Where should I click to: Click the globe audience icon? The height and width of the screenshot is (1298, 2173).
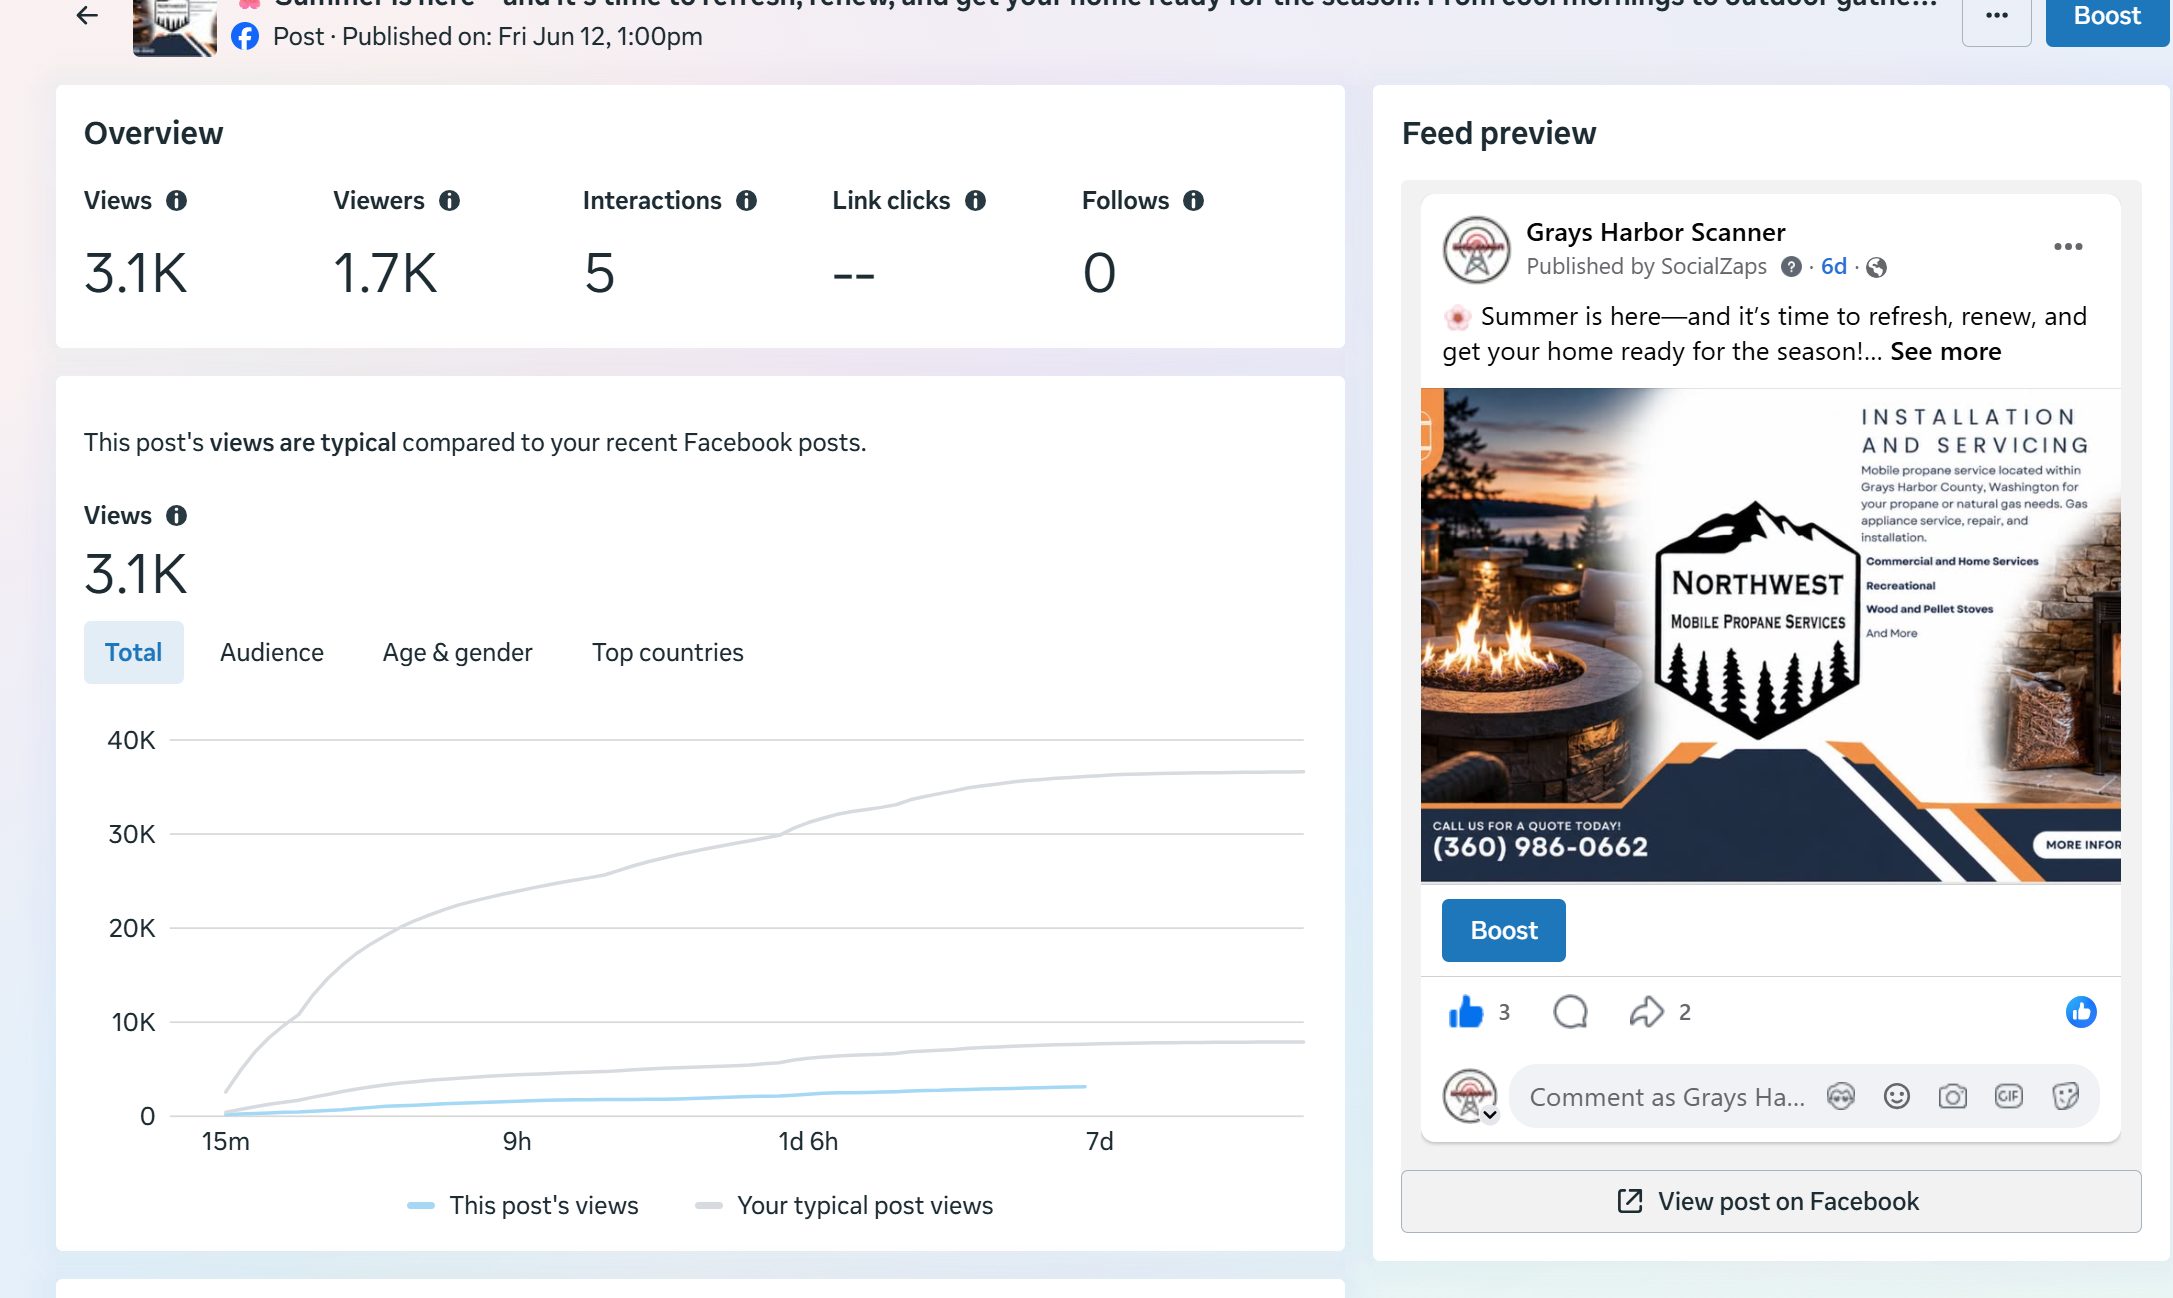[1877, 267]
